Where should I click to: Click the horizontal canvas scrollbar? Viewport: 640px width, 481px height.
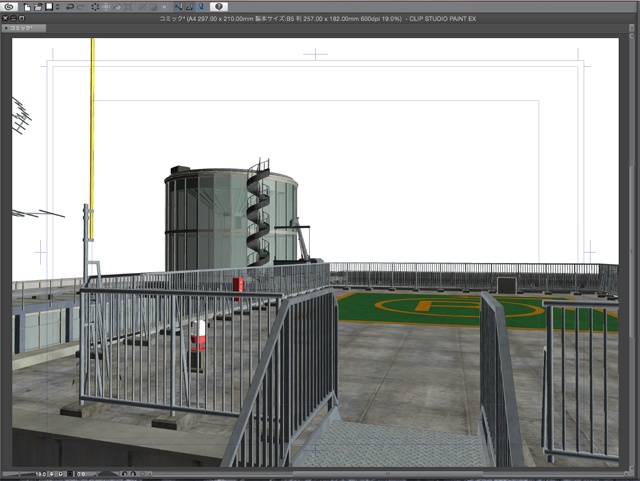(388, 474)
